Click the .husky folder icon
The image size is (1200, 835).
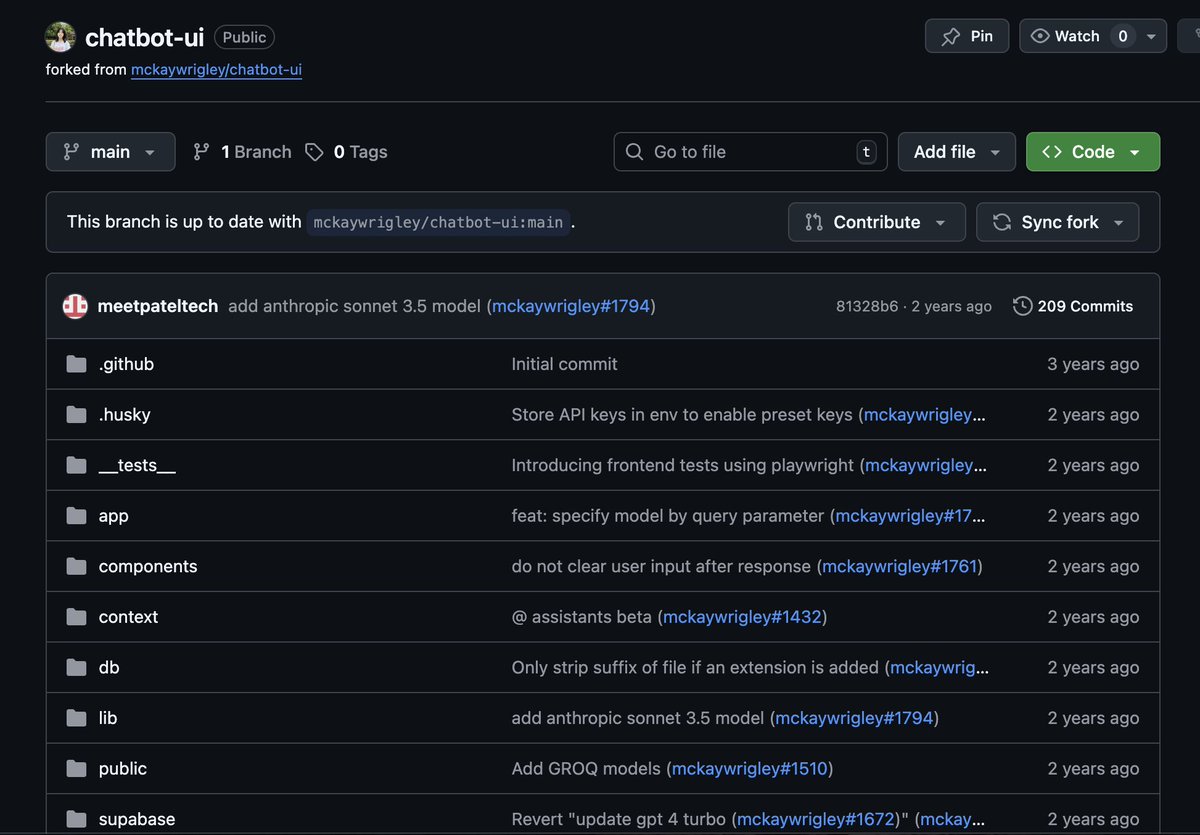point(76,414)
